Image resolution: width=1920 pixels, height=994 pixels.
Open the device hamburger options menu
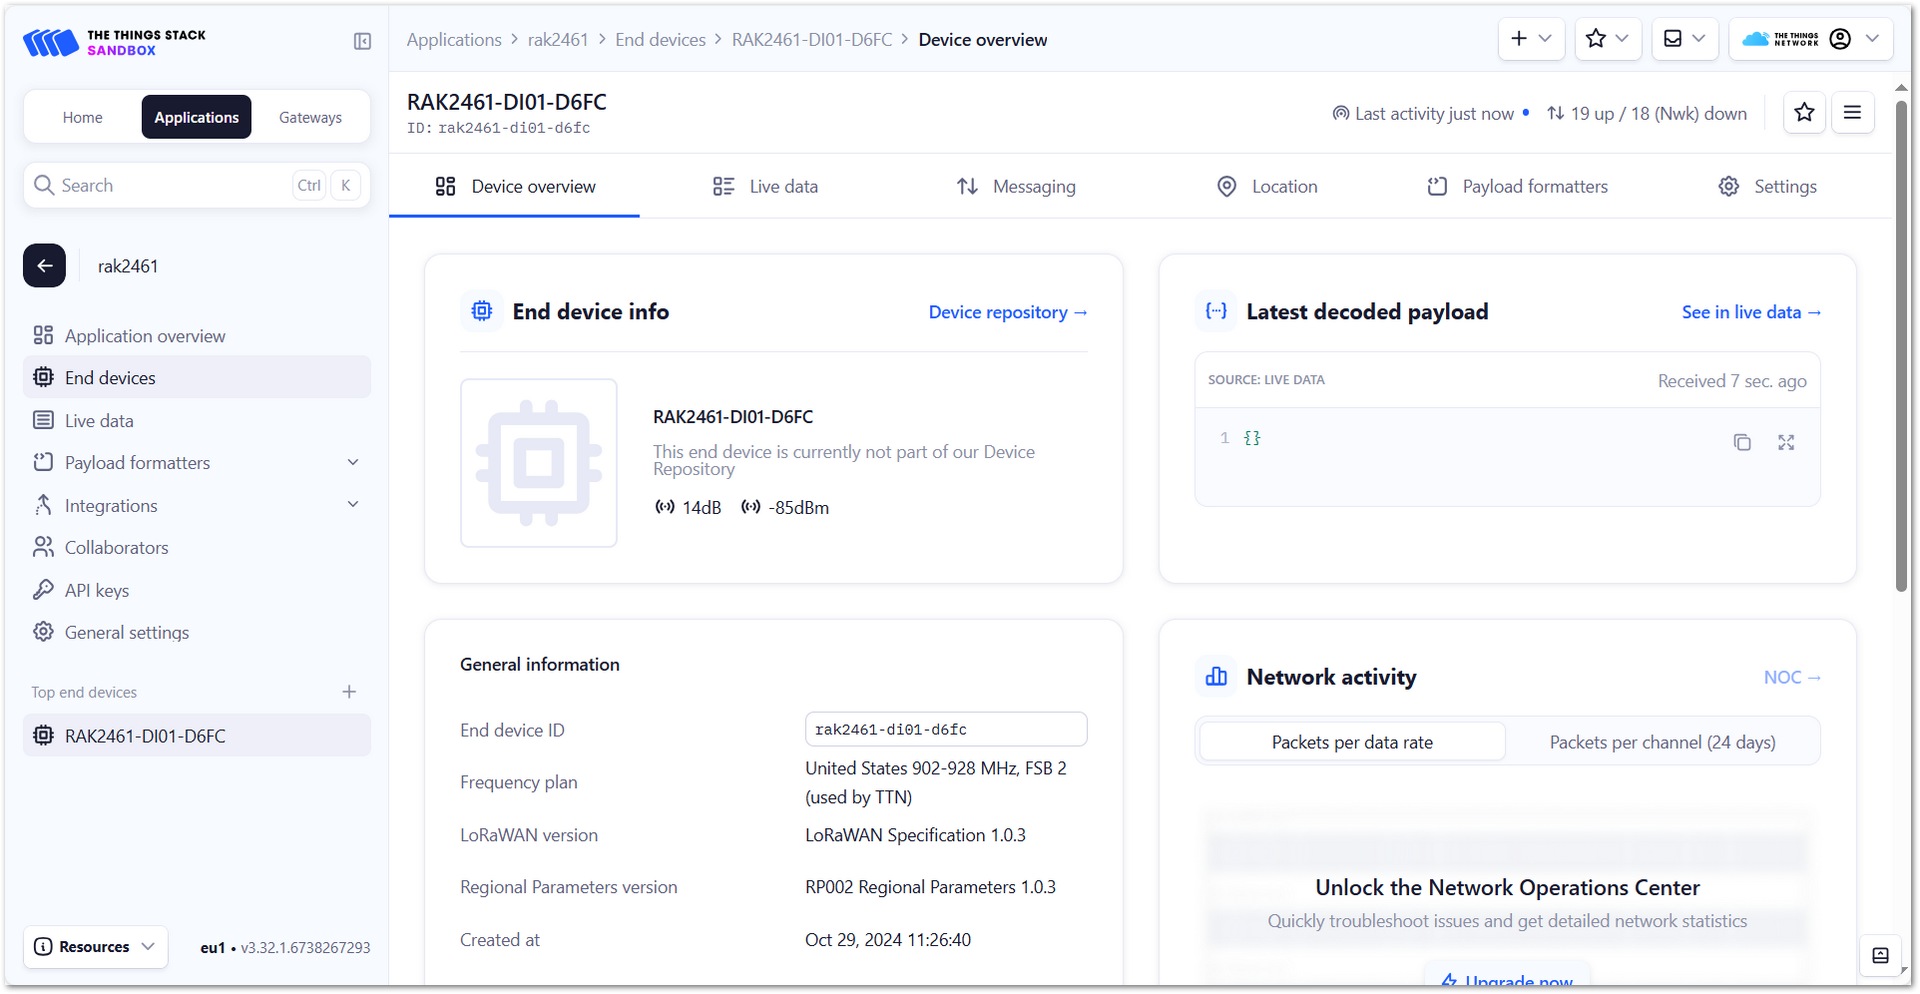pos(1852,113)
